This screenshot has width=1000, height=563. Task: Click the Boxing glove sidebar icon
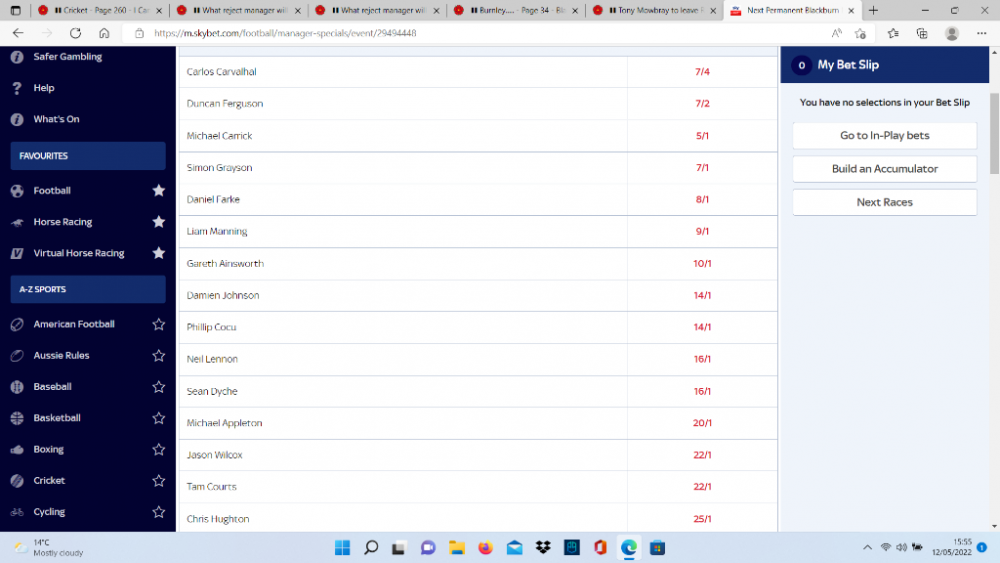pos(17,450)
